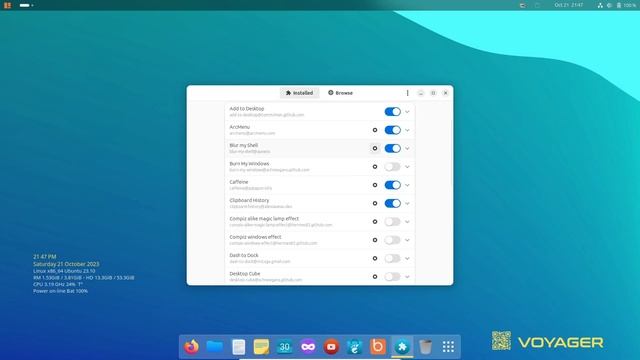Screen dimensions: 640x360
Task: Open the activities menu icon in top-left corner
Action: [x=7, y=5]
